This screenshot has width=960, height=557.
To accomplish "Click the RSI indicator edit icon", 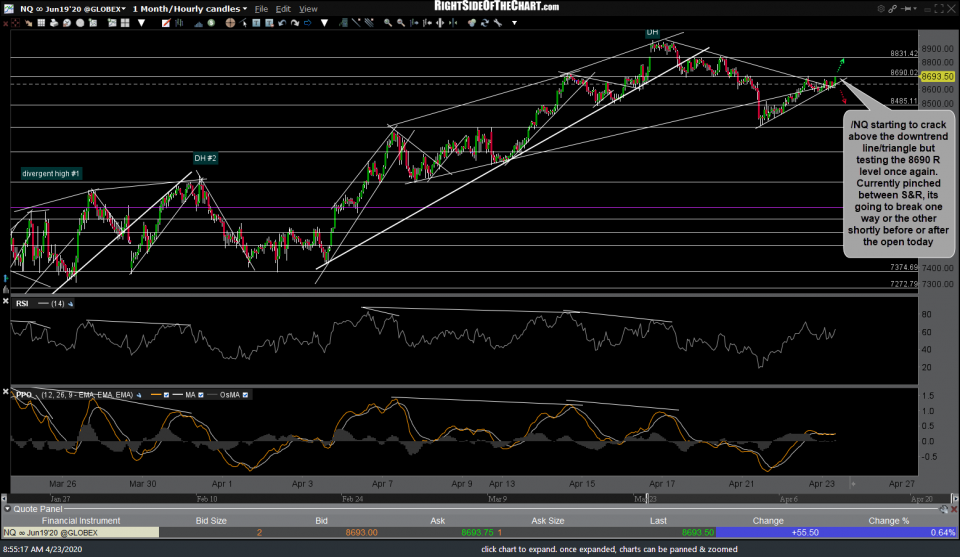I will 71,304.
